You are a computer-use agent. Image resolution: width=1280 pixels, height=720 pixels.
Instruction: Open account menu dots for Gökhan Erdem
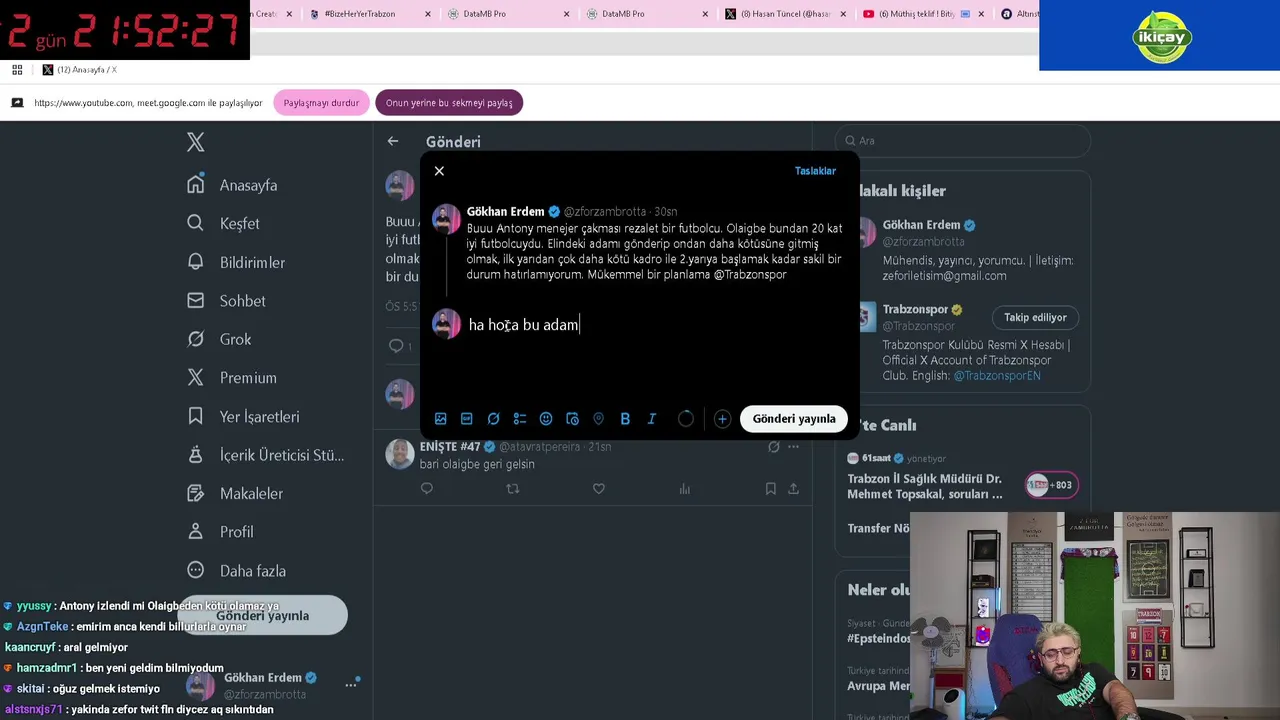click(351, 685)
